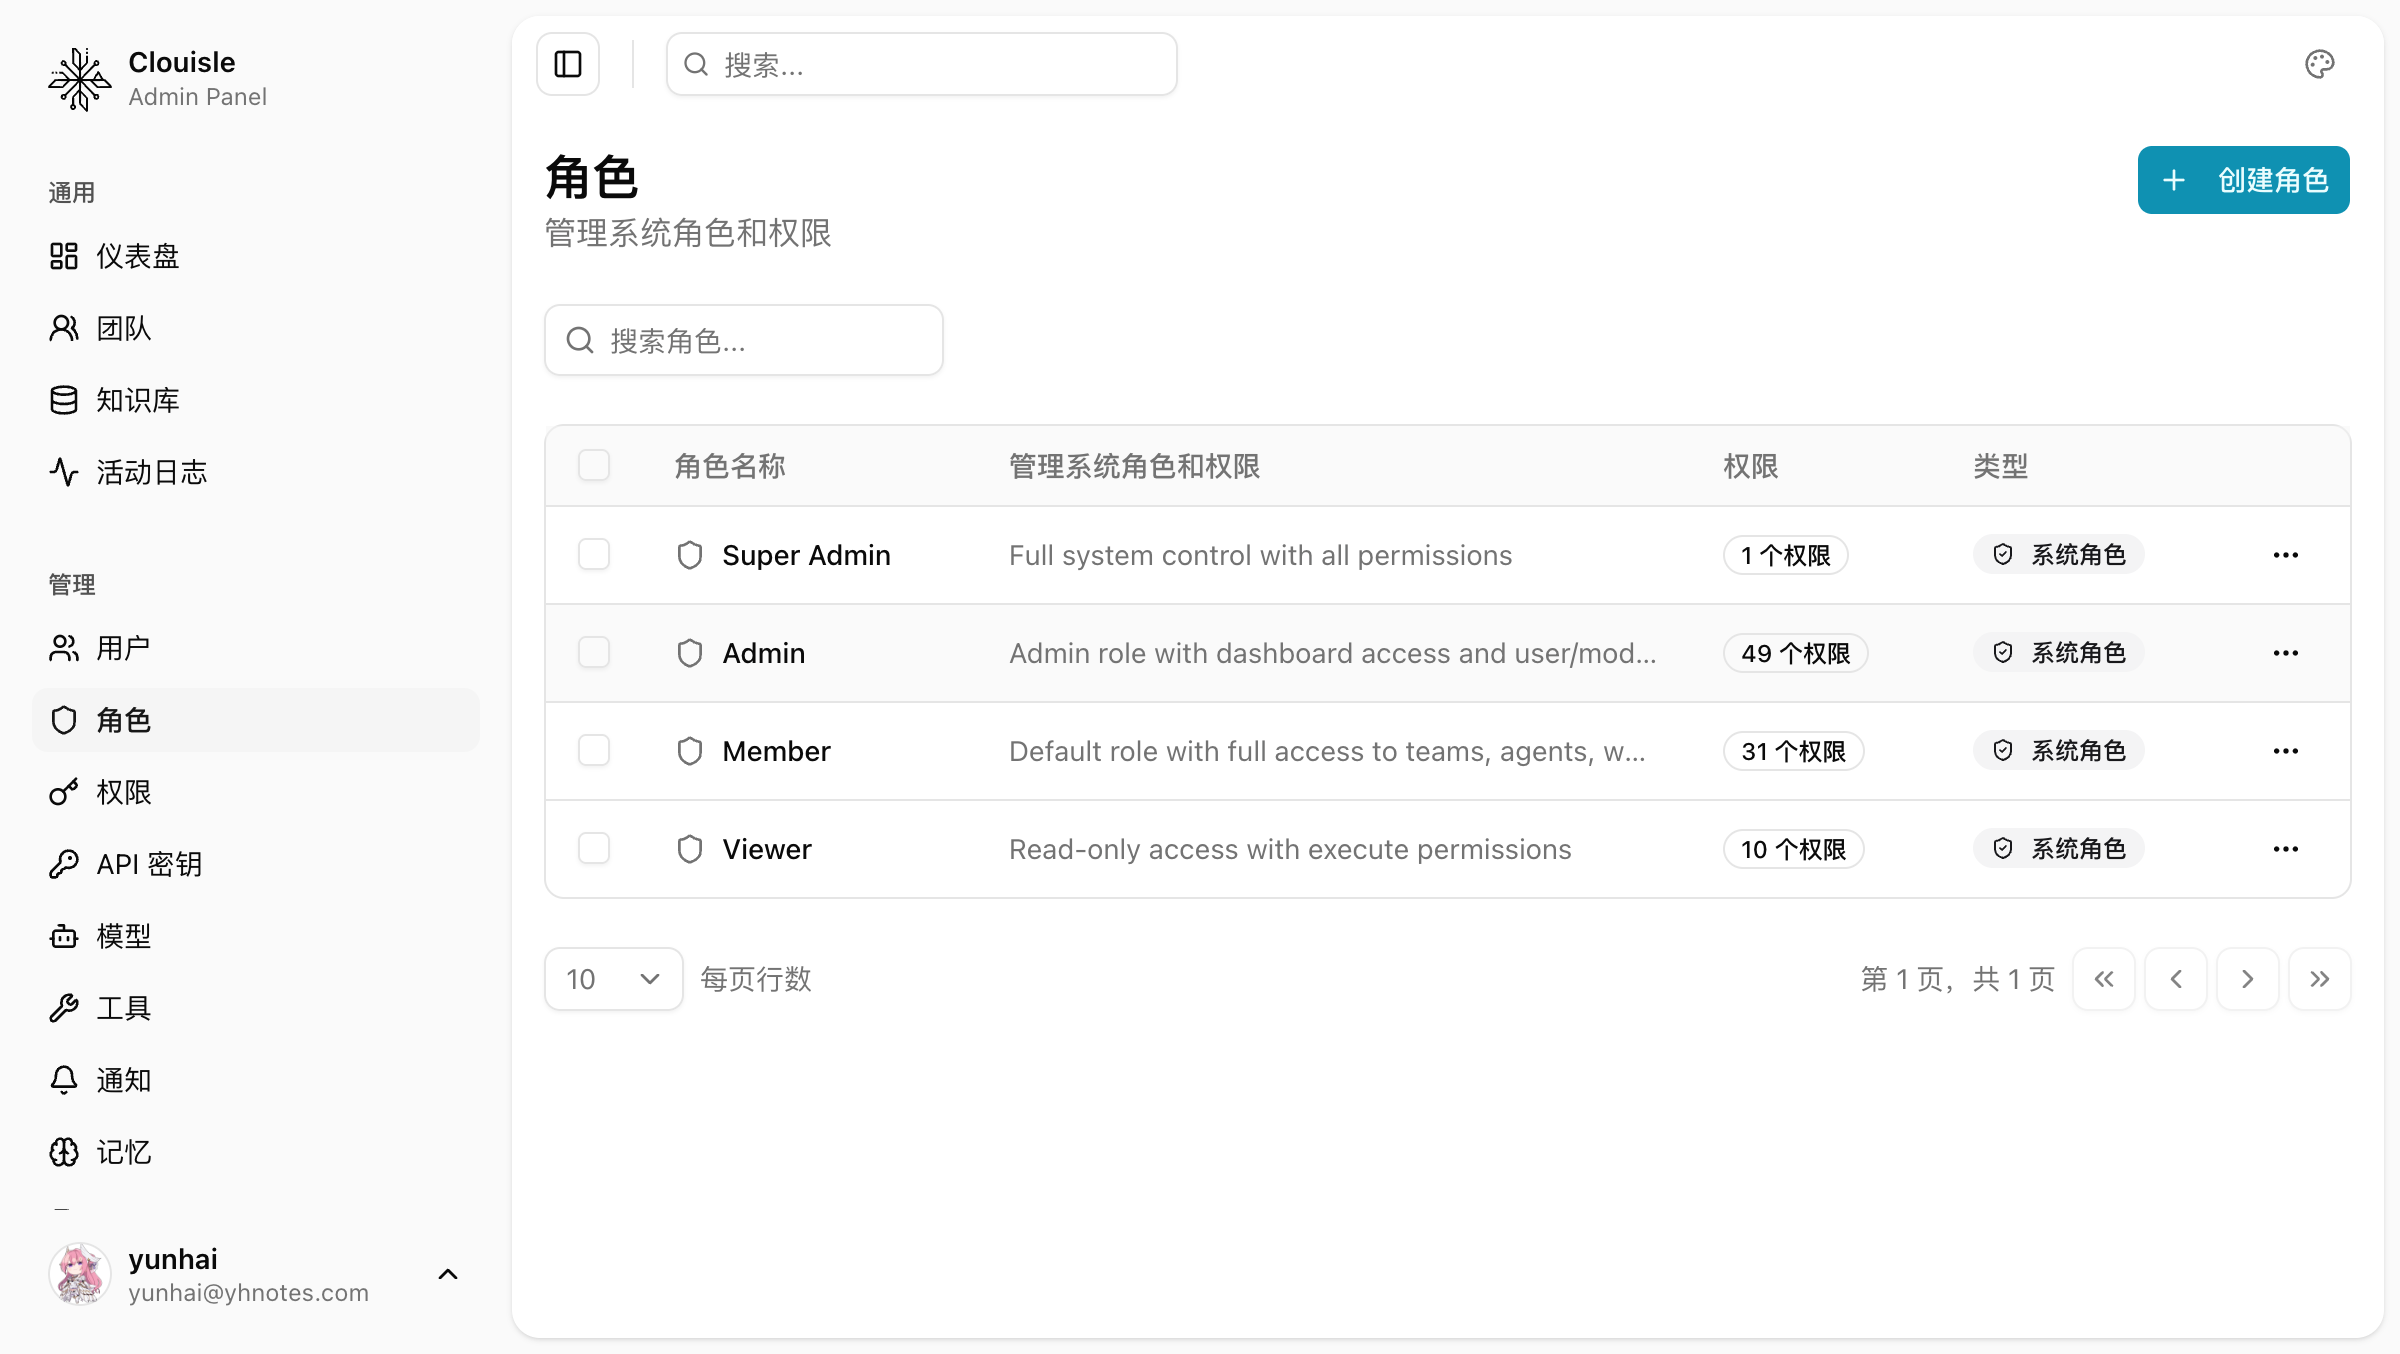Open the actions menu for the Admin role

[2286, 652]
